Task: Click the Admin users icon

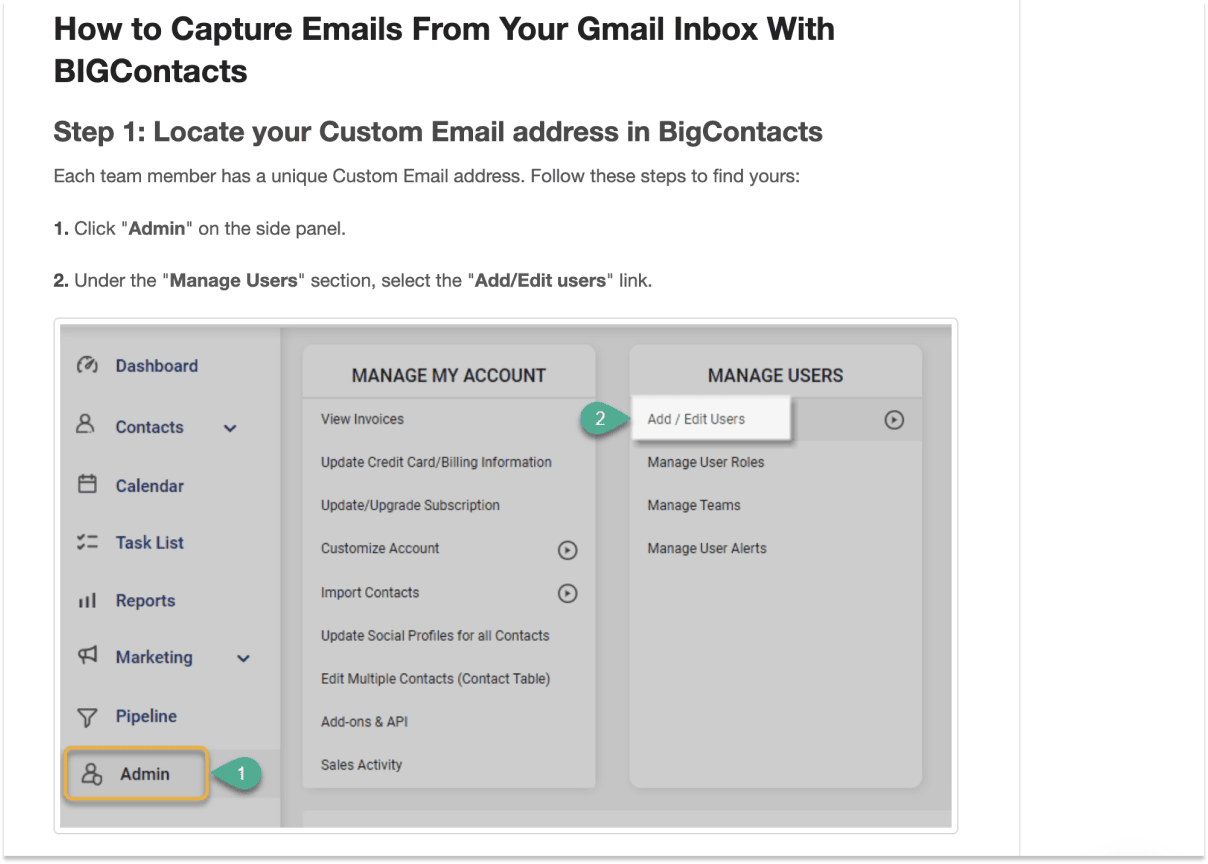Action: 93,775
